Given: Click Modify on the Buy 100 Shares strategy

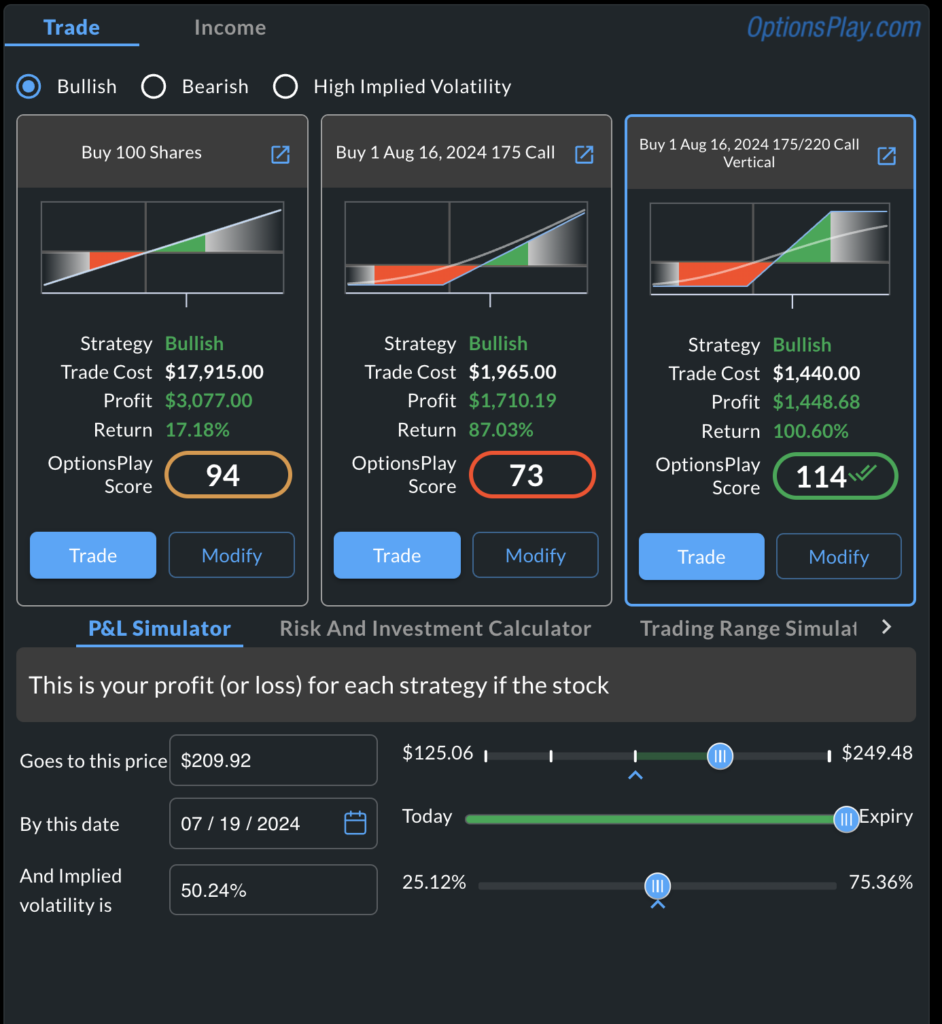Looking at the screenshot, I should pos(231,555).
